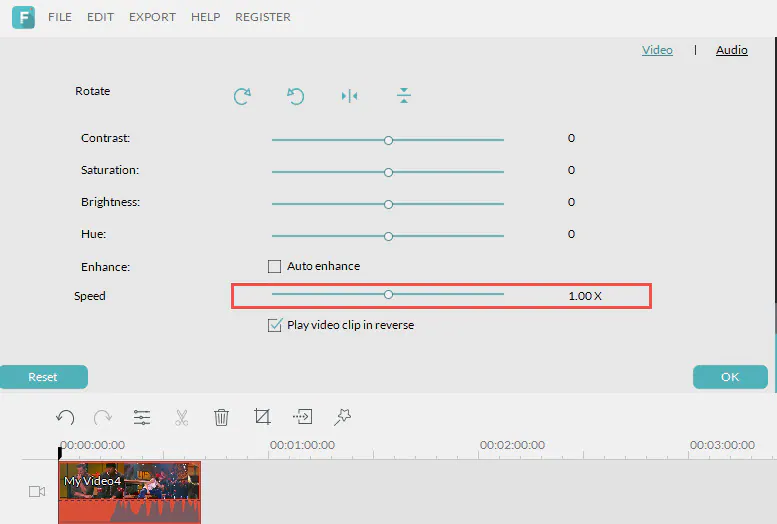Click the Rotate label

pos(93,91)
